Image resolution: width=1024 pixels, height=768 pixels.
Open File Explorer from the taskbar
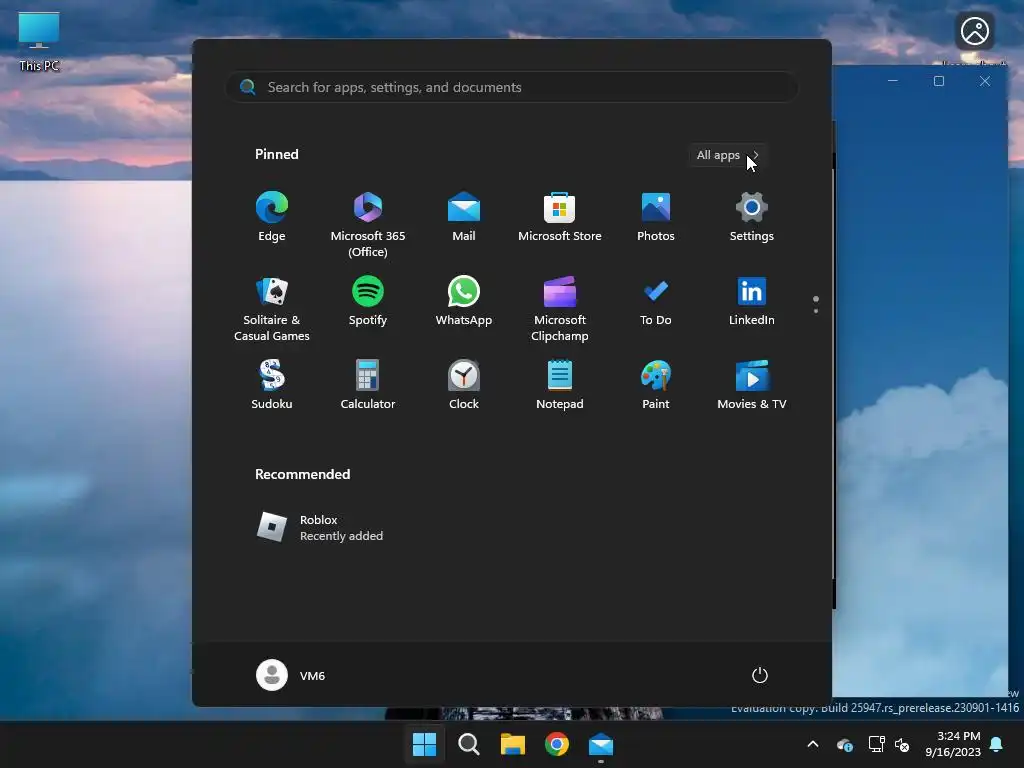coord(513,744)
